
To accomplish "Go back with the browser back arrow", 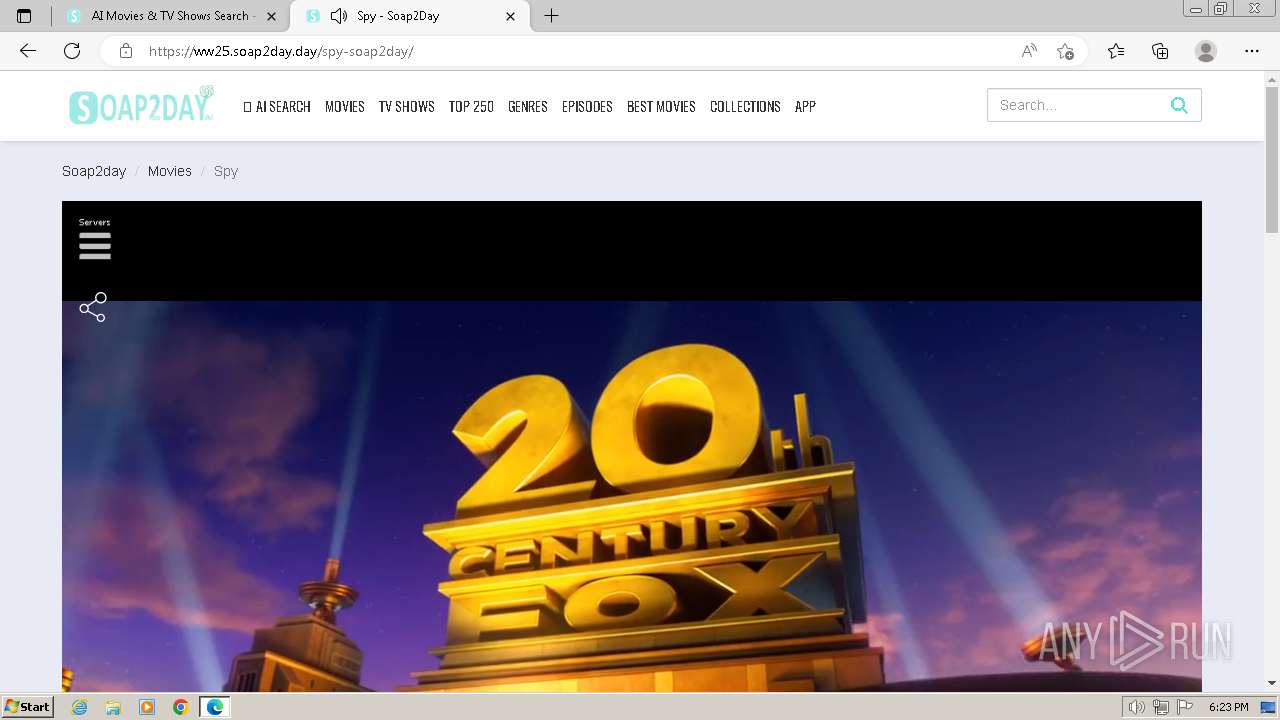I will (28, 51).
